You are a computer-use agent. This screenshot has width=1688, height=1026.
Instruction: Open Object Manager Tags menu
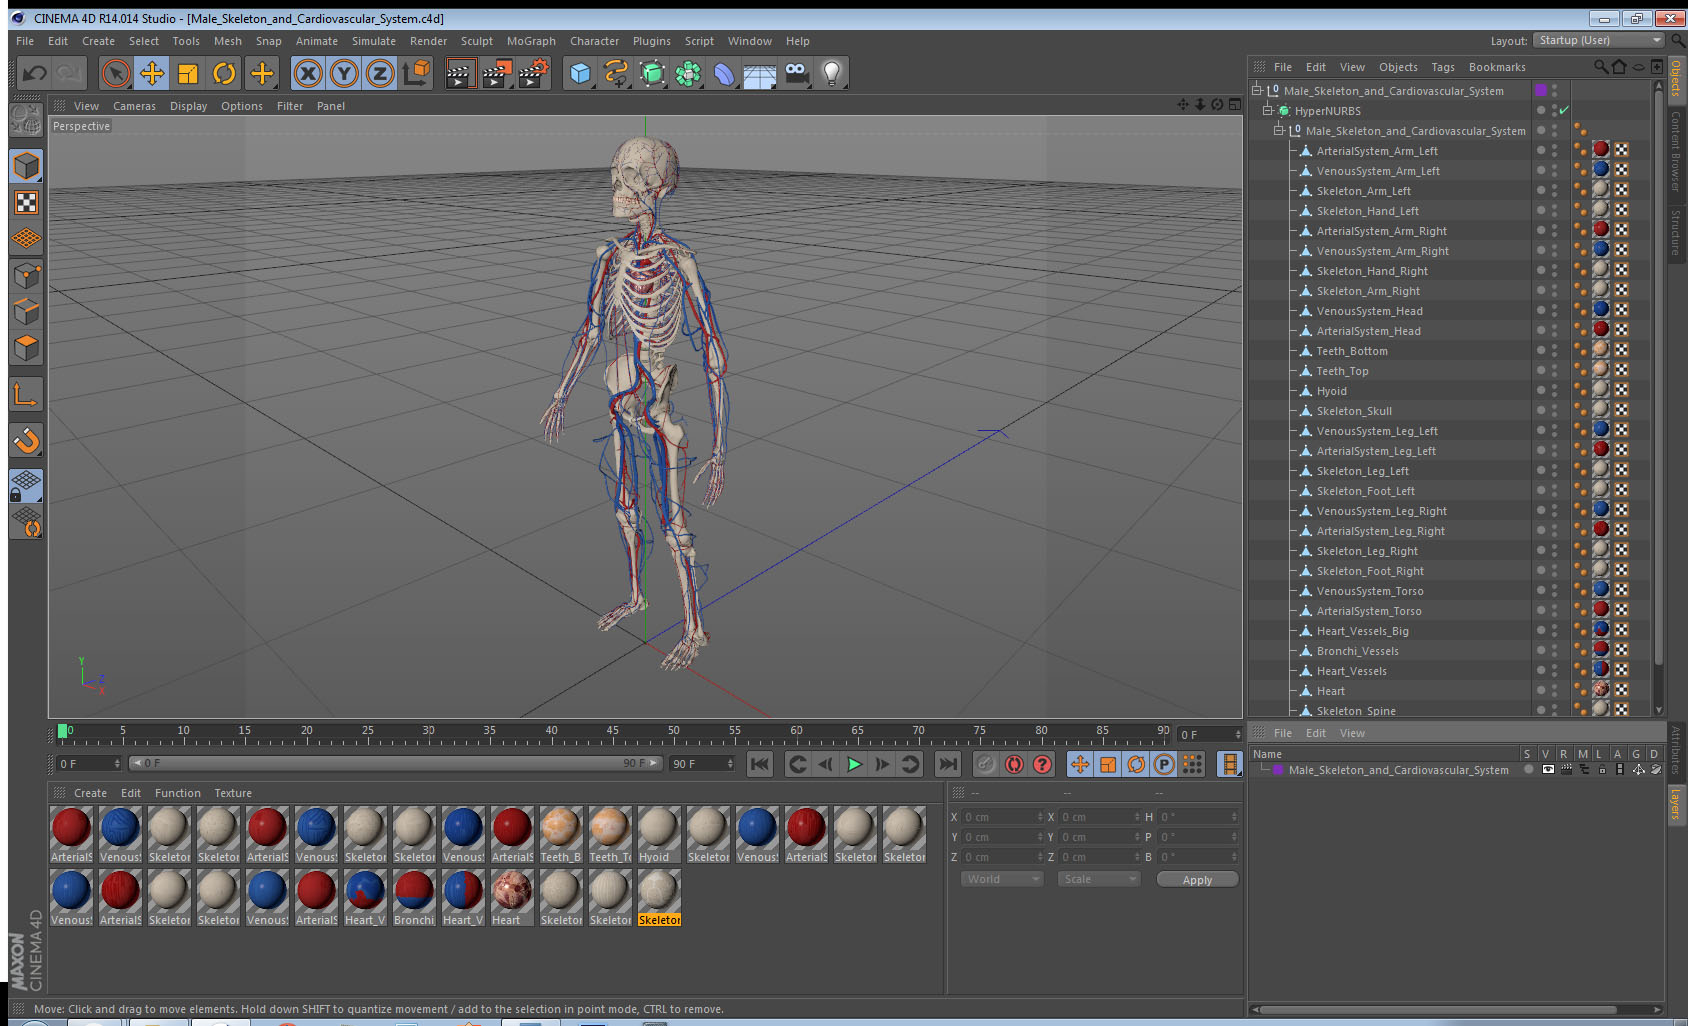(1443, 67)
